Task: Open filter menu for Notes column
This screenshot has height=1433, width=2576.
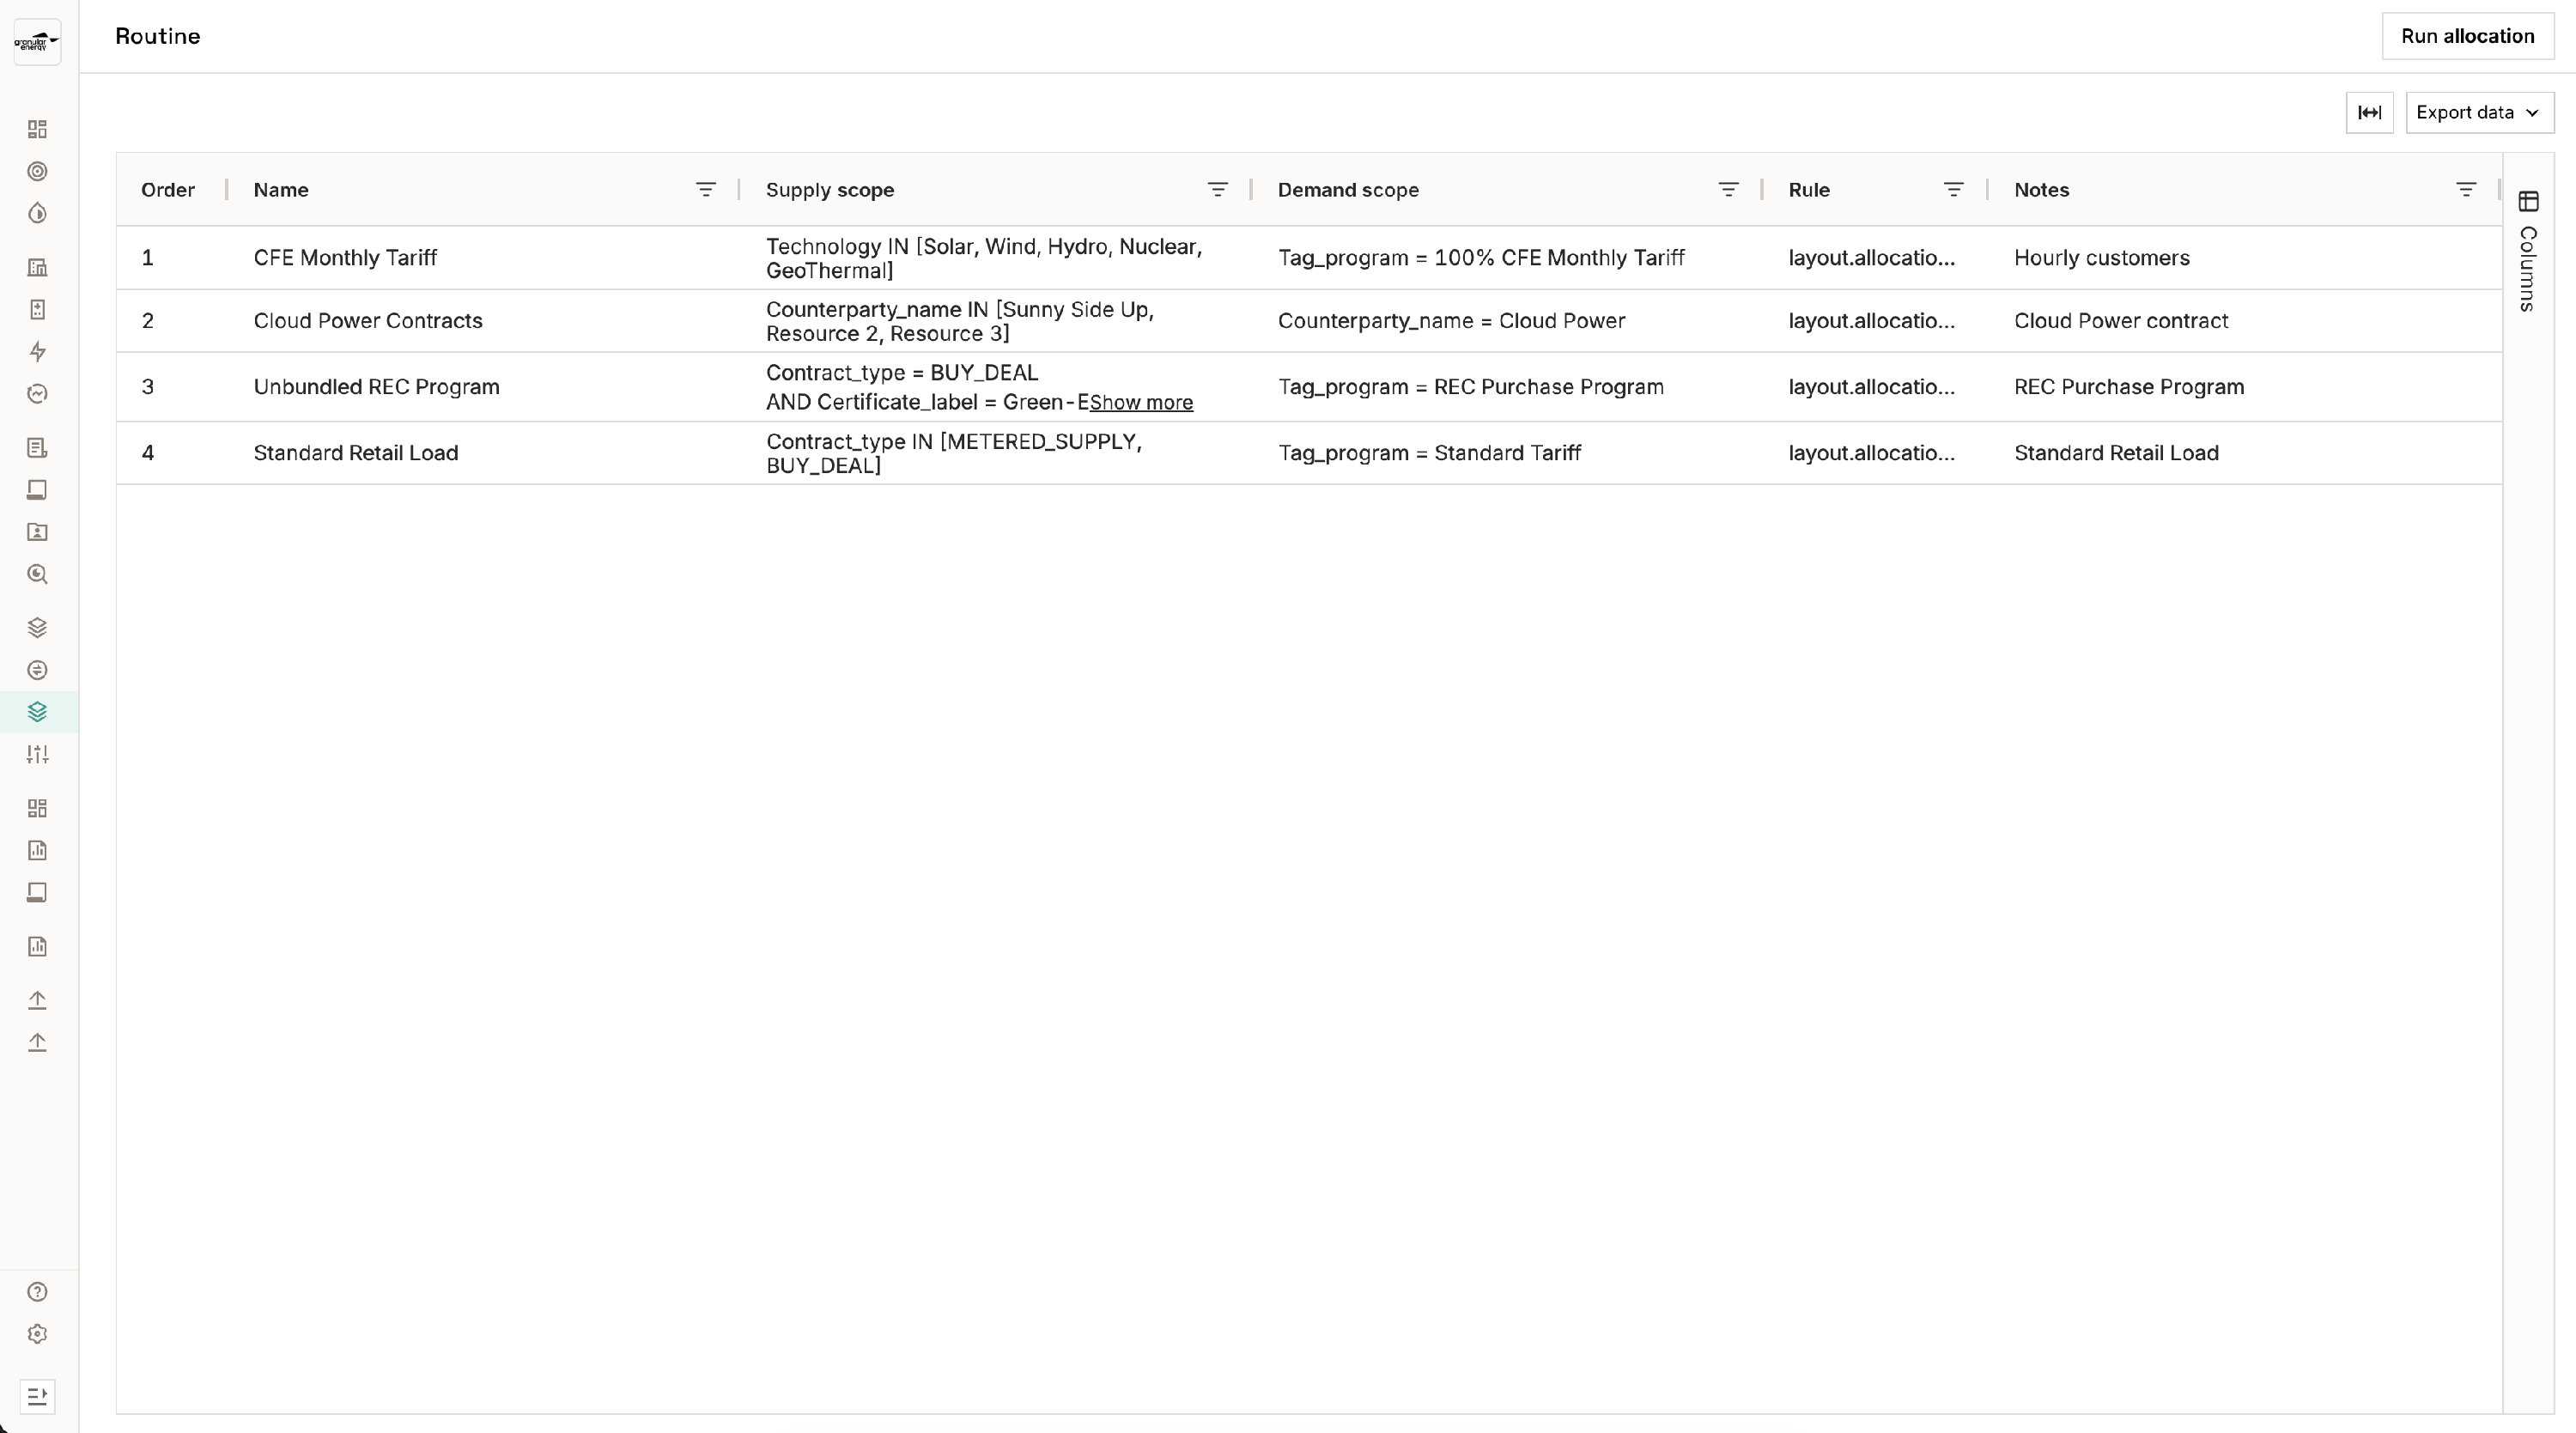Action: (2466, 190)
